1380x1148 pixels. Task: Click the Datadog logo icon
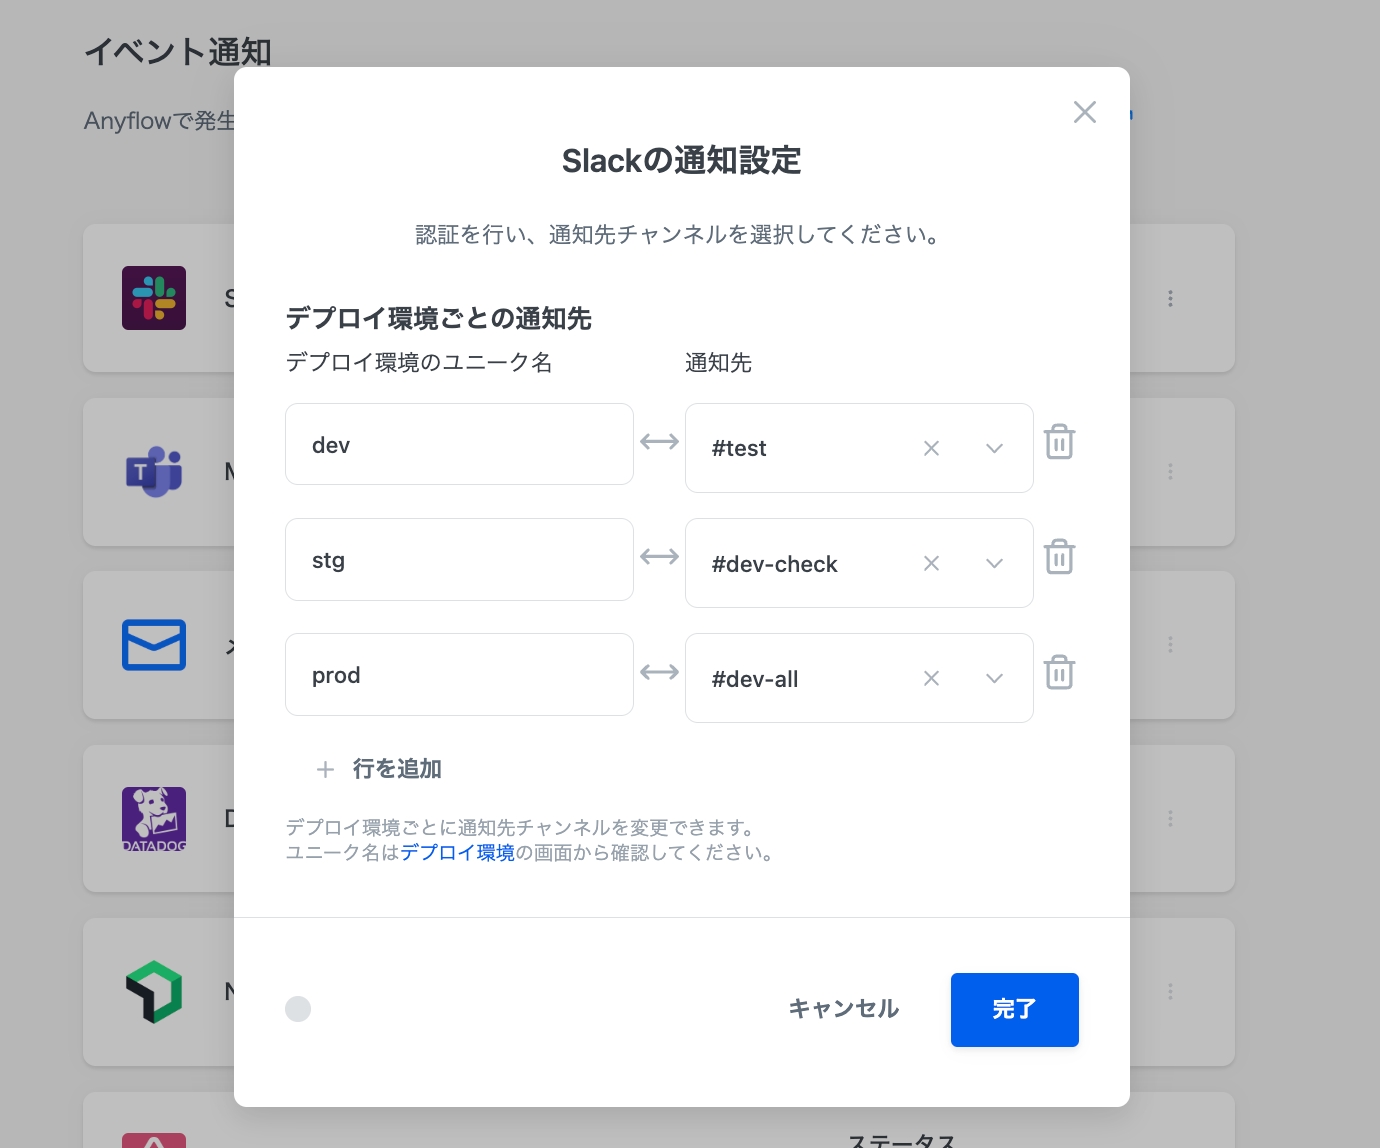pos(154,818)
